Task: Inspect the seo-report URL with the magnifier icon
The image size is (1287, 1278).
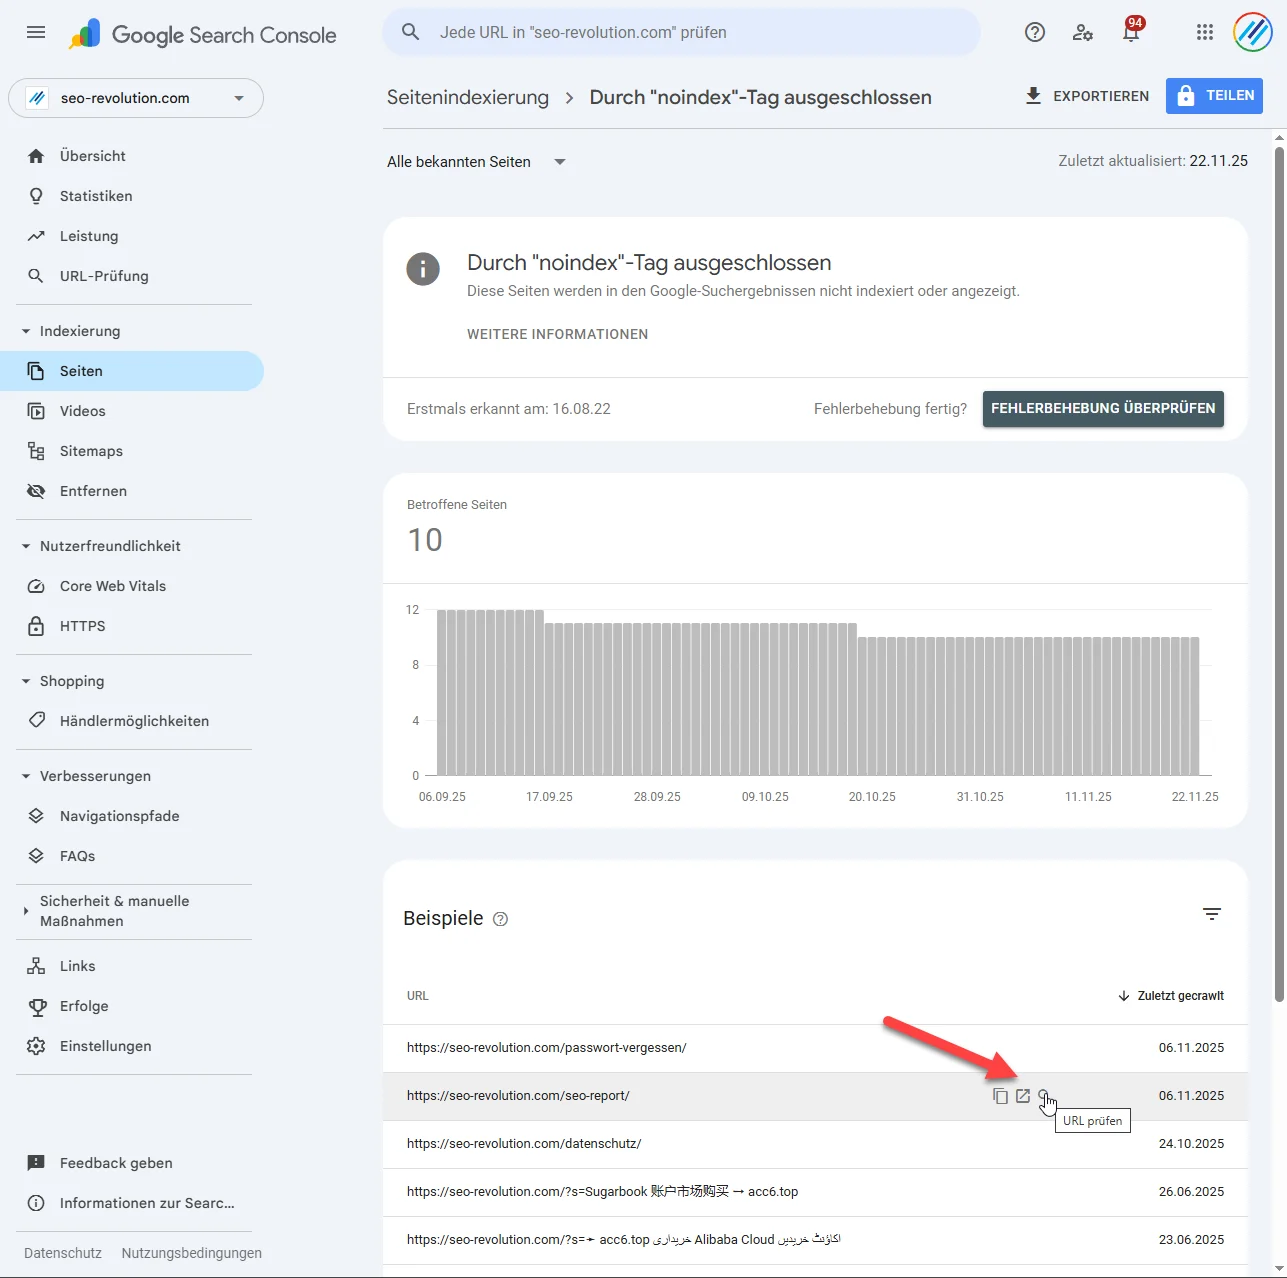Action: tap(1044, 1095)
